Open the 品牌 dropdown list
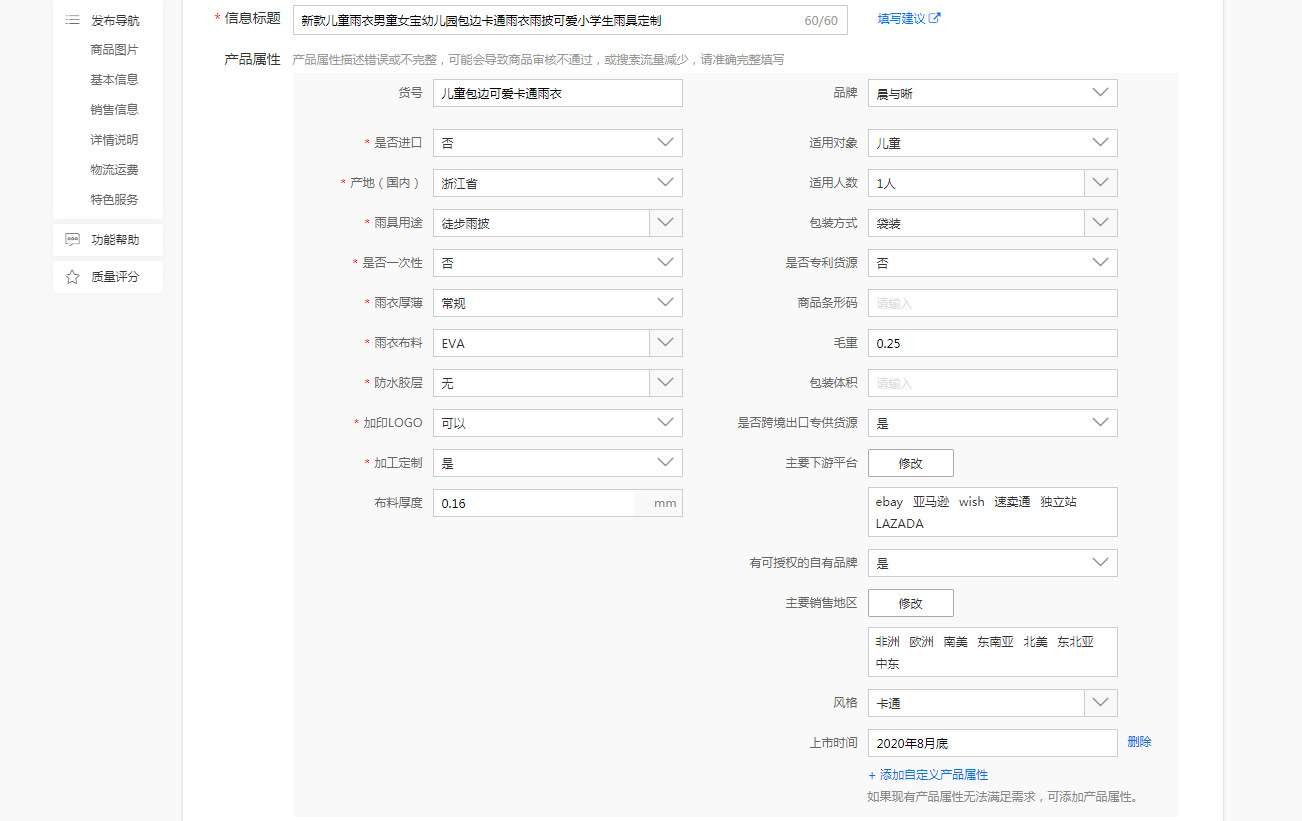Screen dimensions: 1302x821 992,93
